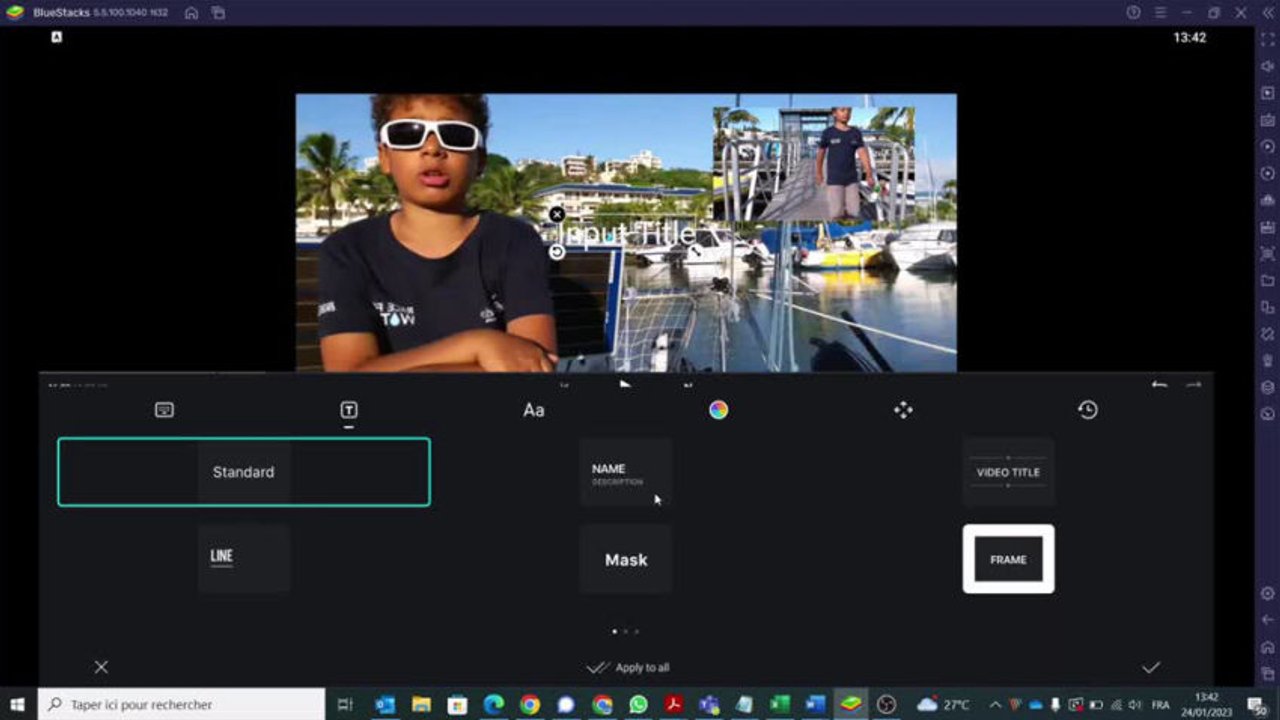Open Outlook from the taskbar
This screenshot has width=1280, height=720.
[385, 705]
